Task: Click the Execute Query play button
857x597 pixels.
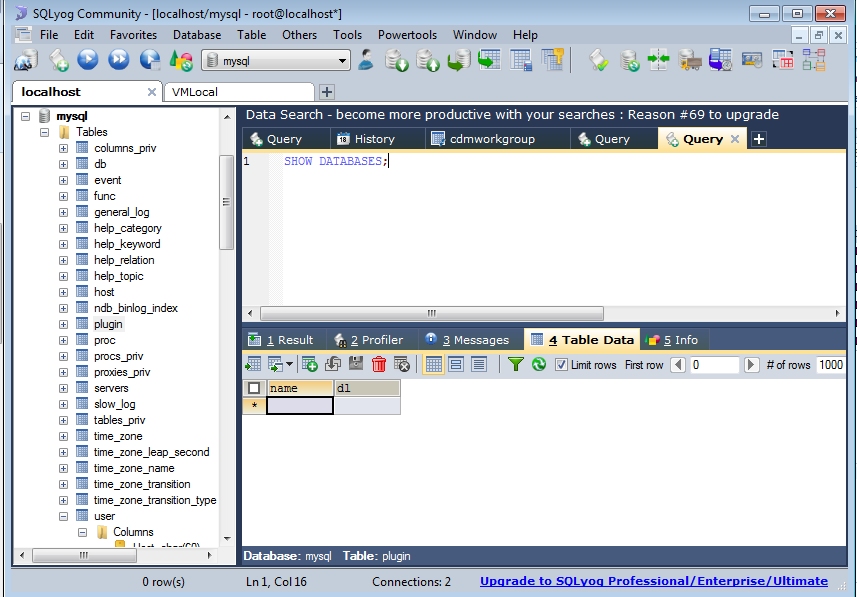Action: pos(88,61)
